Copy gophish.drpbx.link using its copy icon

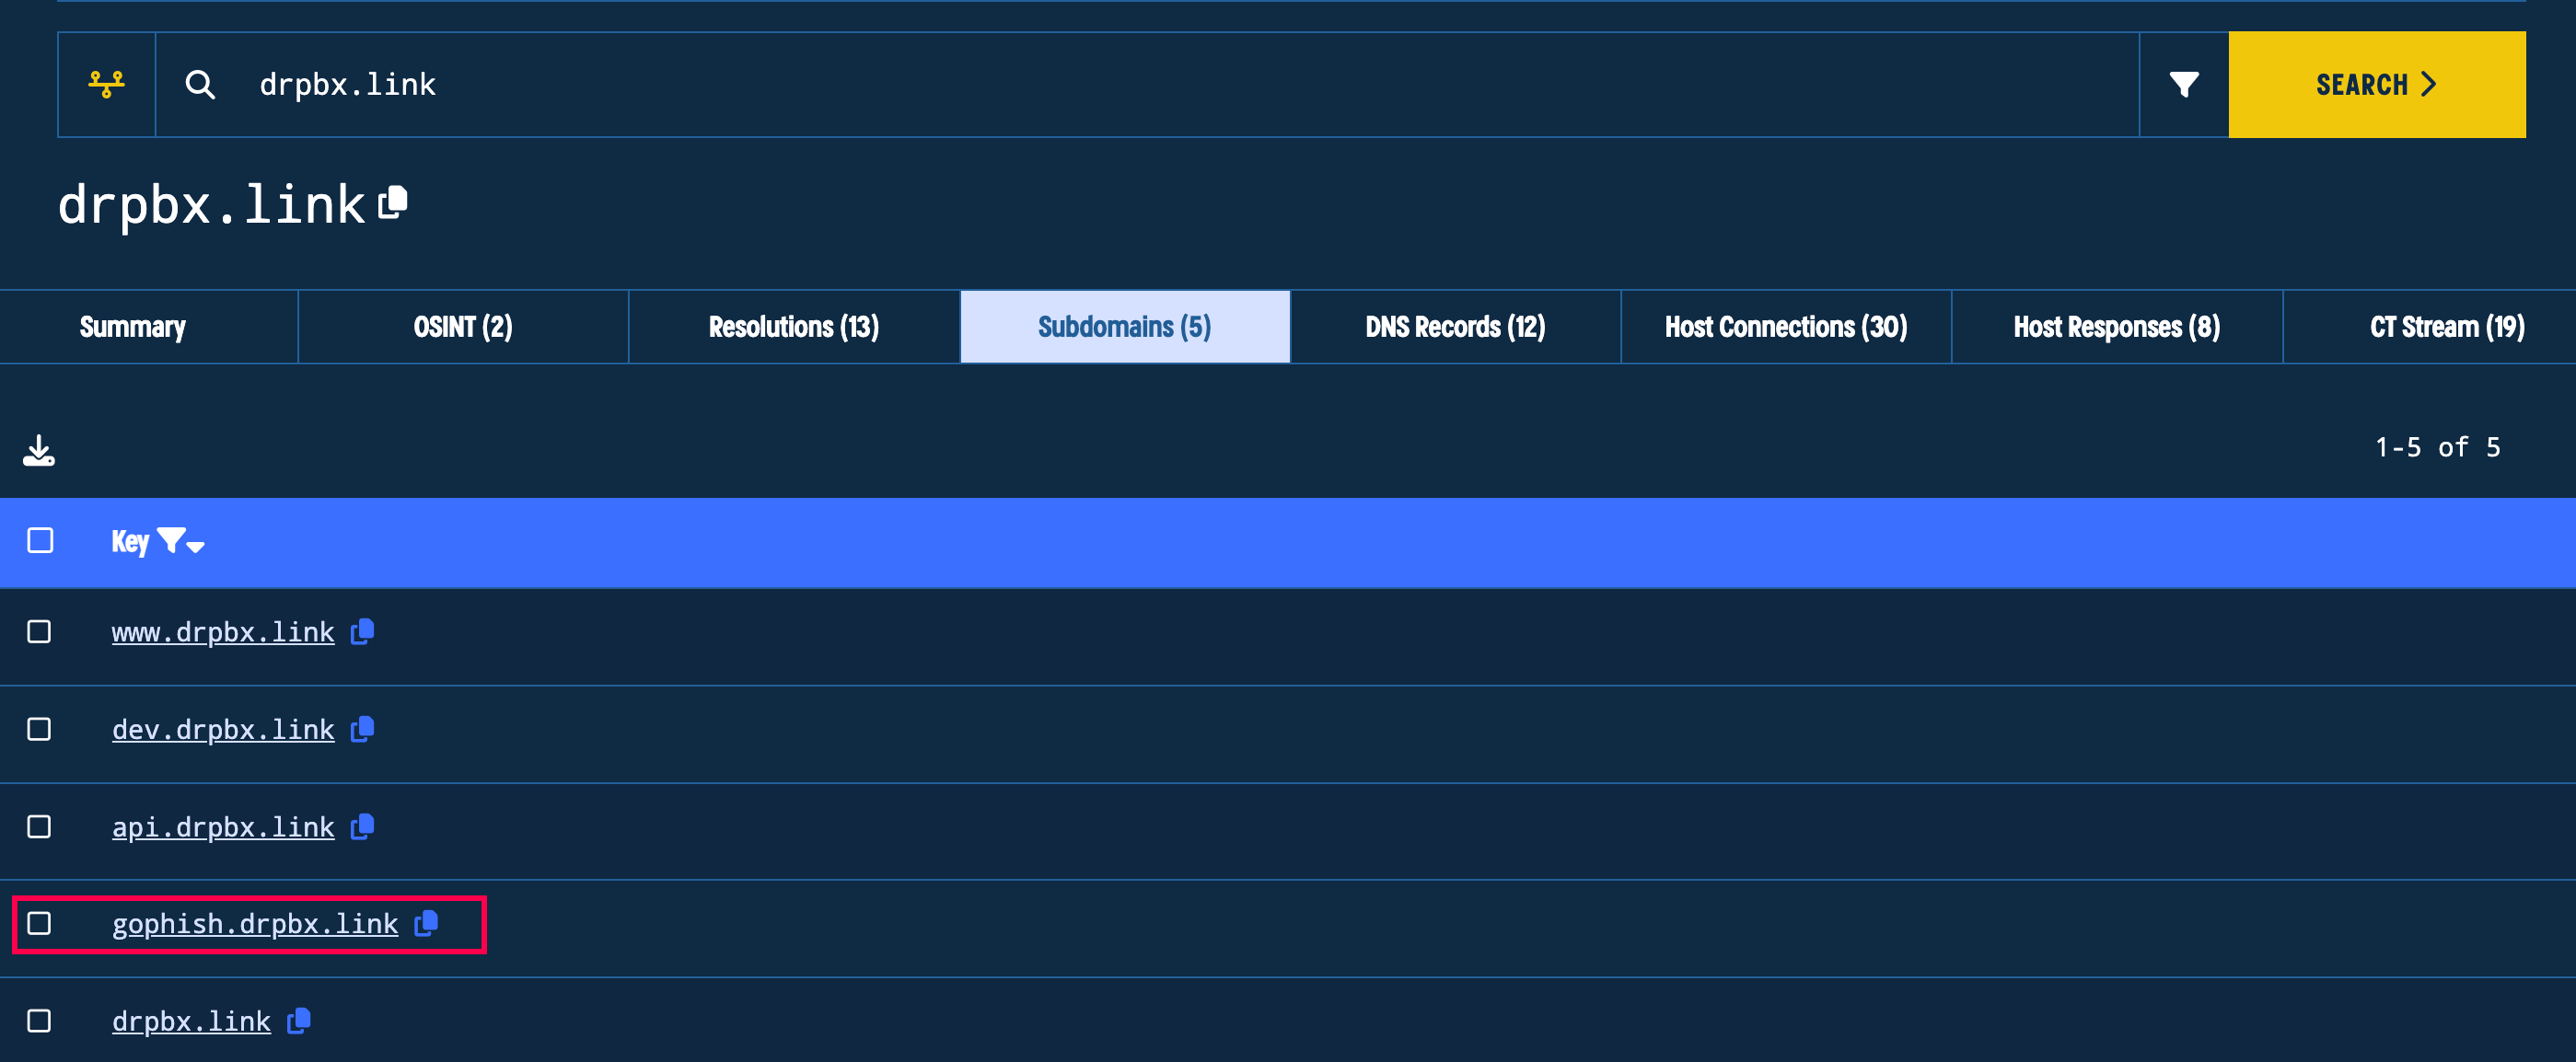pos(427,923)
